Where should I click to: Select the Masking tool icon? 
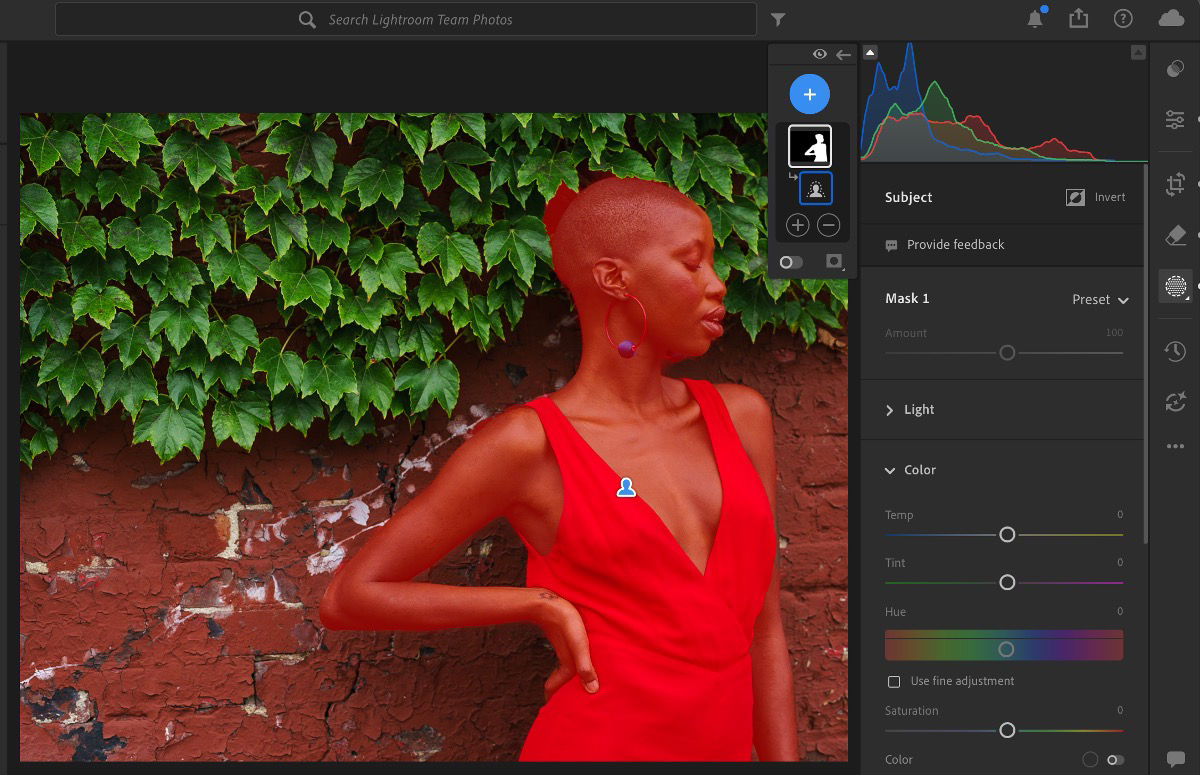(1176, 287)
